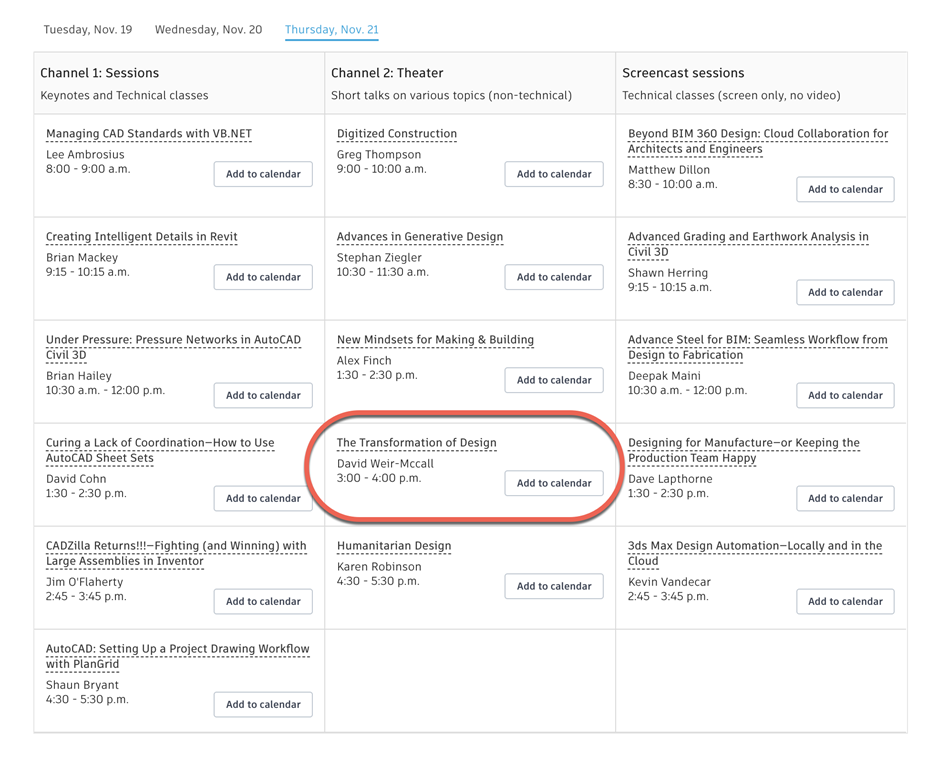Viewport: 949px width, 768px height.
Task: Open Advanced Grading and Earthwork Analysis link
Action: tap(748, 237)
